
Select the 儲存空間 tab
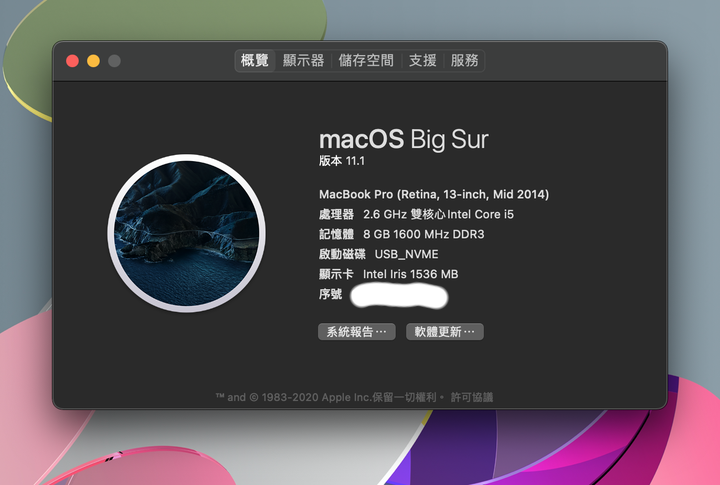tap(366, 61)
